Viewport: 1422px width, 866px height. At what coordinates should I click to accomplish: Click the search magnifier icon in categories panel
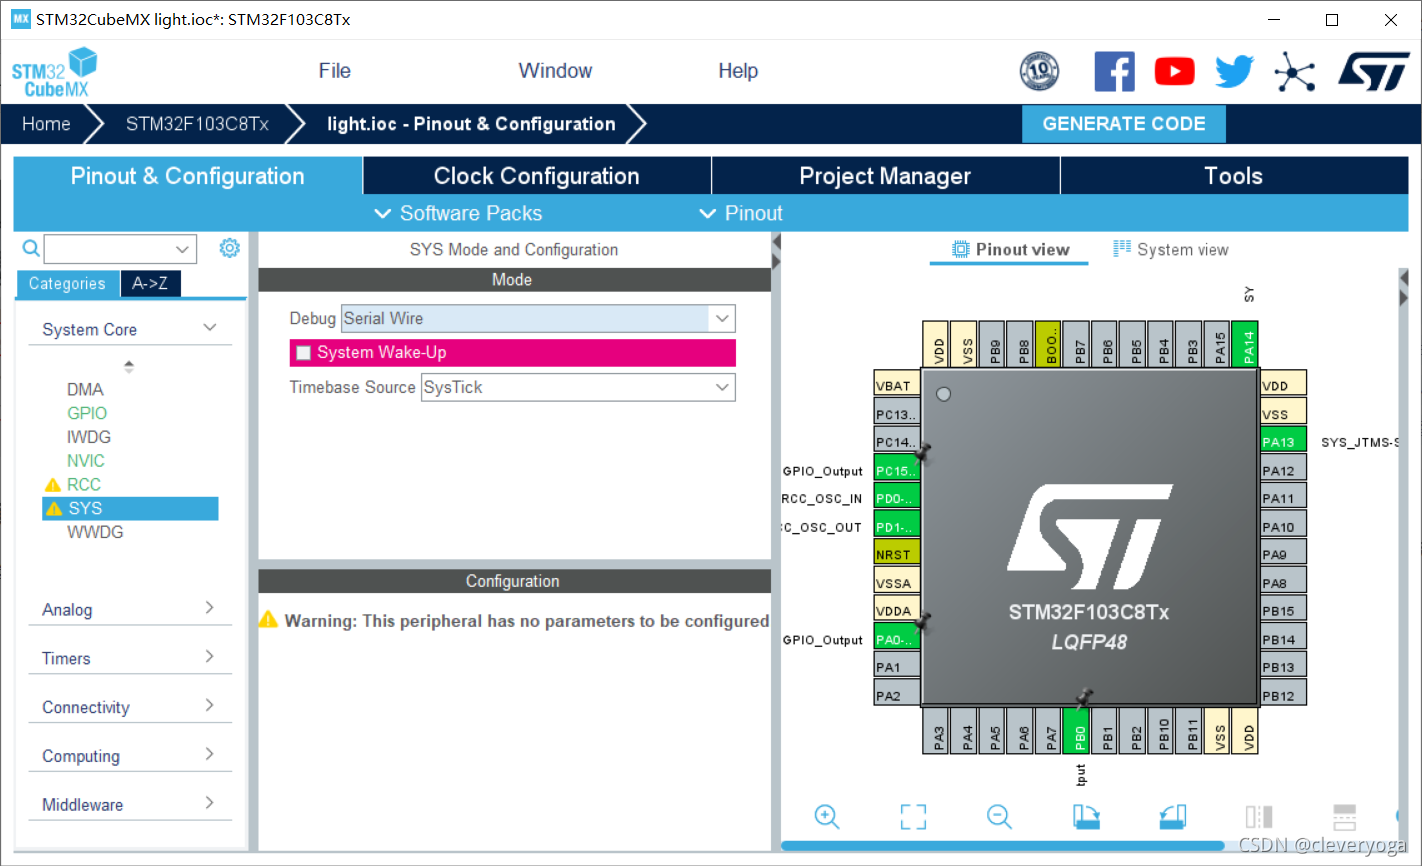[31, 248]
